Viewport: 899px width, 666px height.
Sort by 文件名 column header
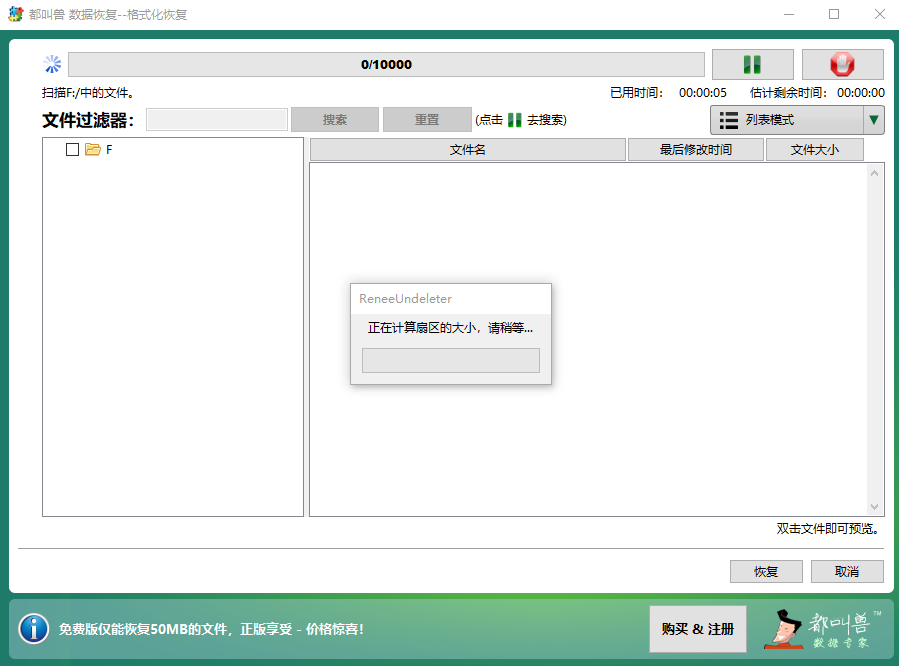[467, 150]
